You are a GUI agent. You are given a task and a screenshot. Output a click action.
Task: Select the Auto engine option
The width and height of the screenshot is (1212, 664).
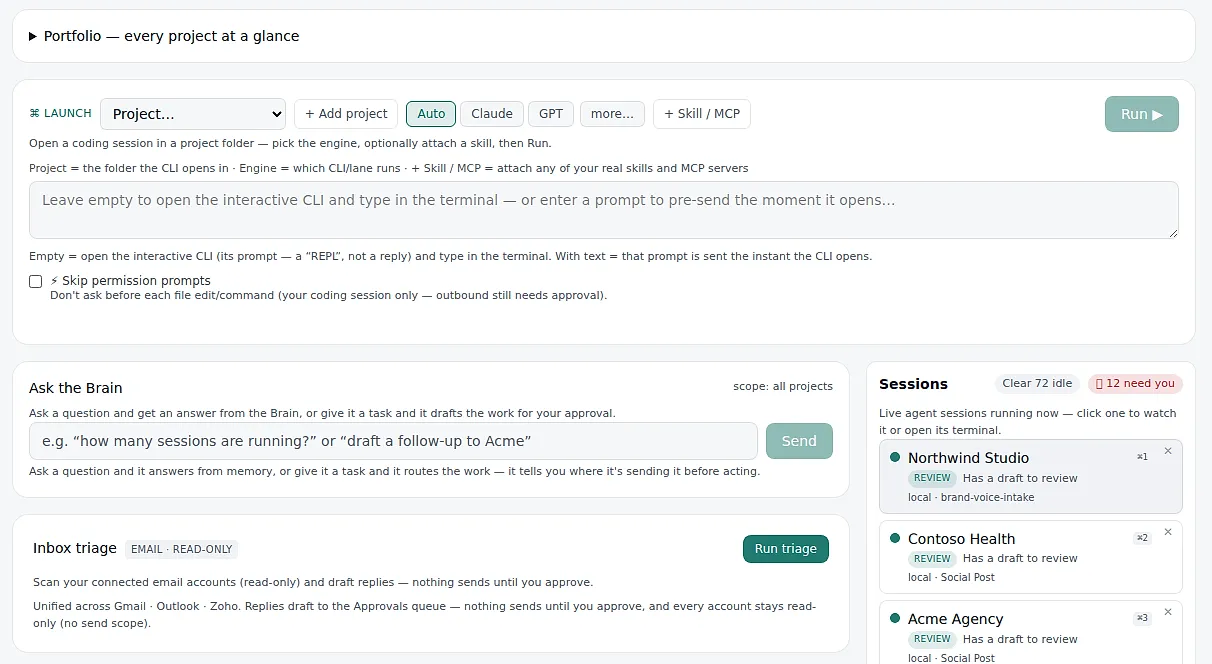431,114
